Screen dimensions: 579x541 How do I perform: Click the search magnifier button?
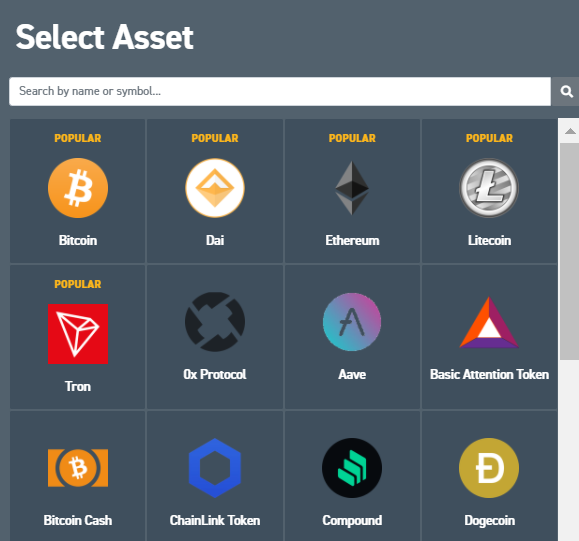[x=566, y=91]
